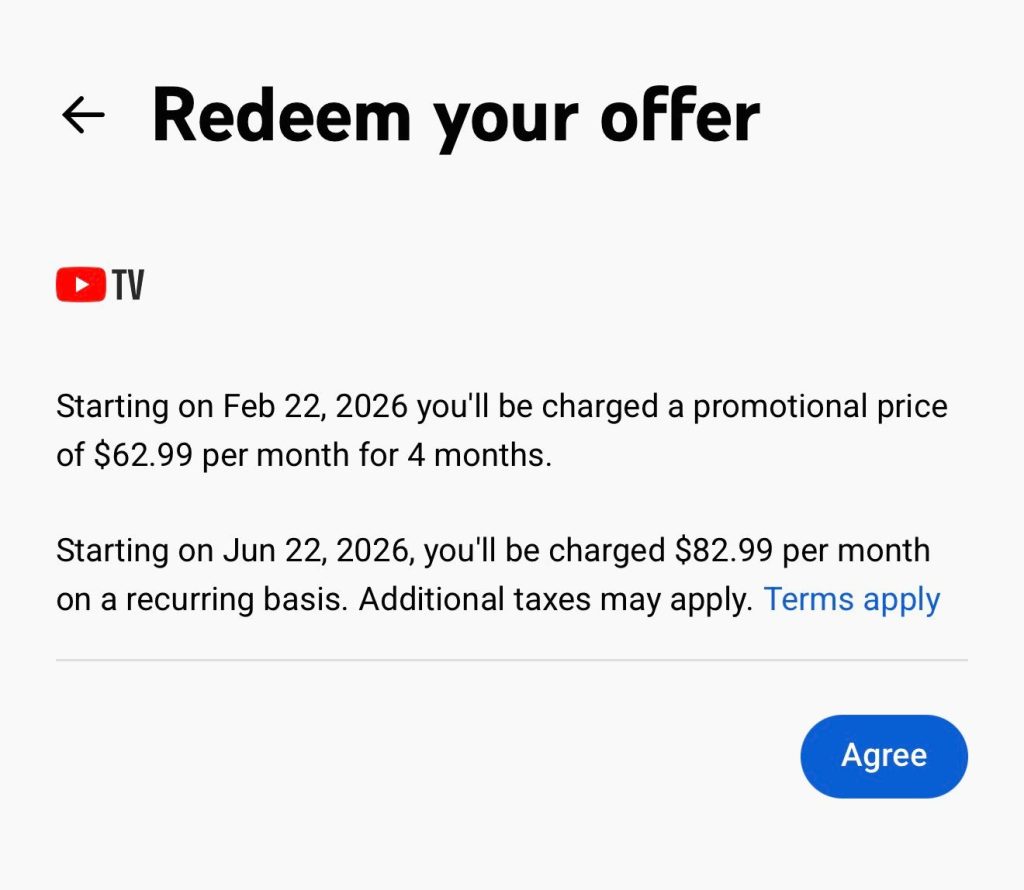
Task: Click the Feb 22, 2026 start date
Action: coord(316,407)
